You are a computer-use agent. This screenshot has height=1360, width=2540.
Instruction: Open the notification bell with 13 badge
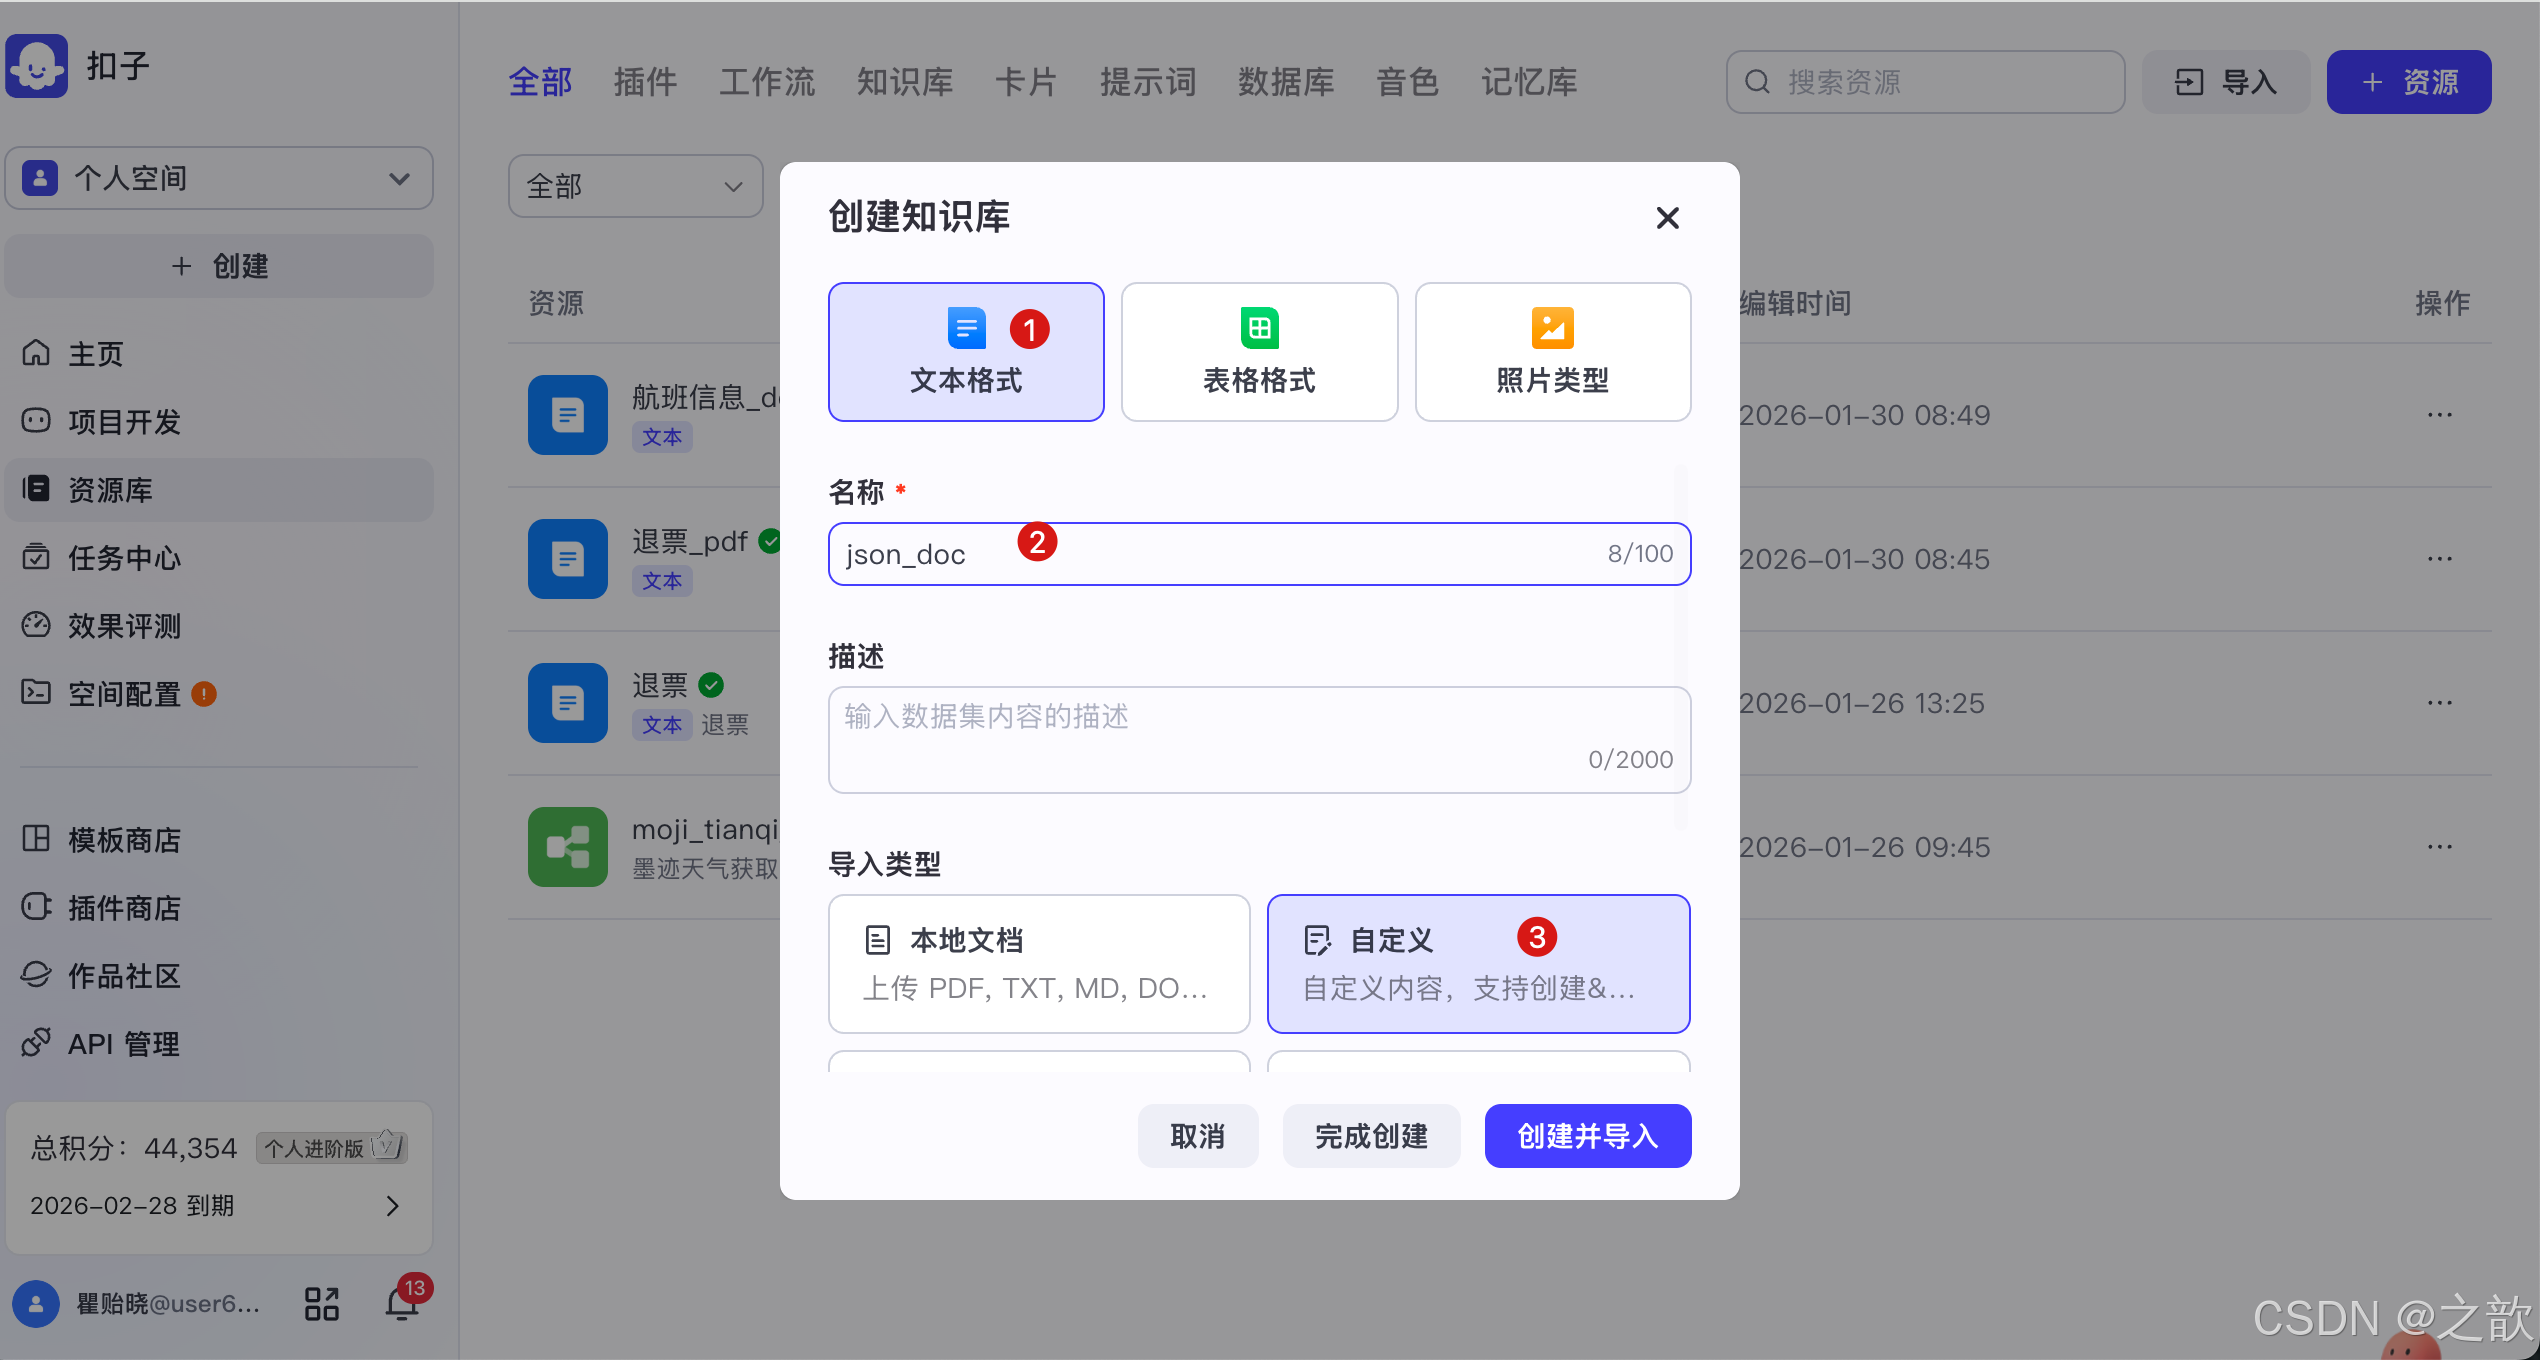coord(402,1303)
